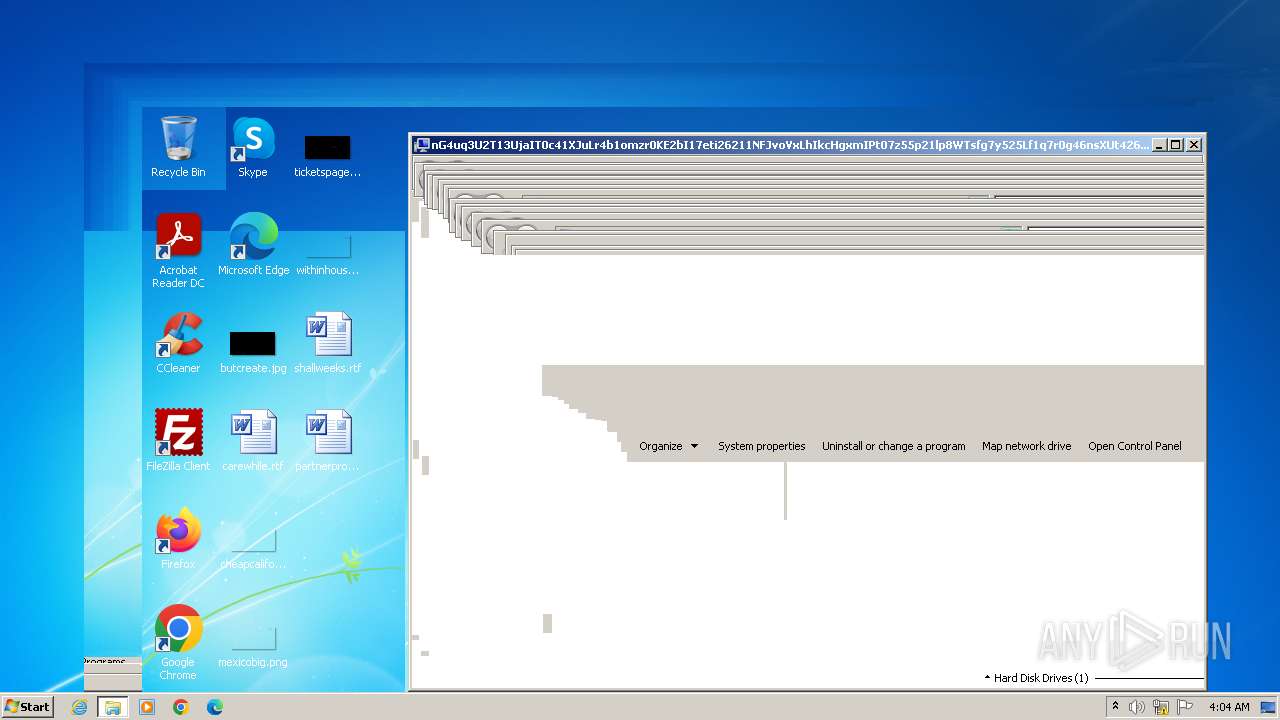Click the Explorer window's title bar icon
This screenshot has width=1280, height=720.
click(421, 145)
